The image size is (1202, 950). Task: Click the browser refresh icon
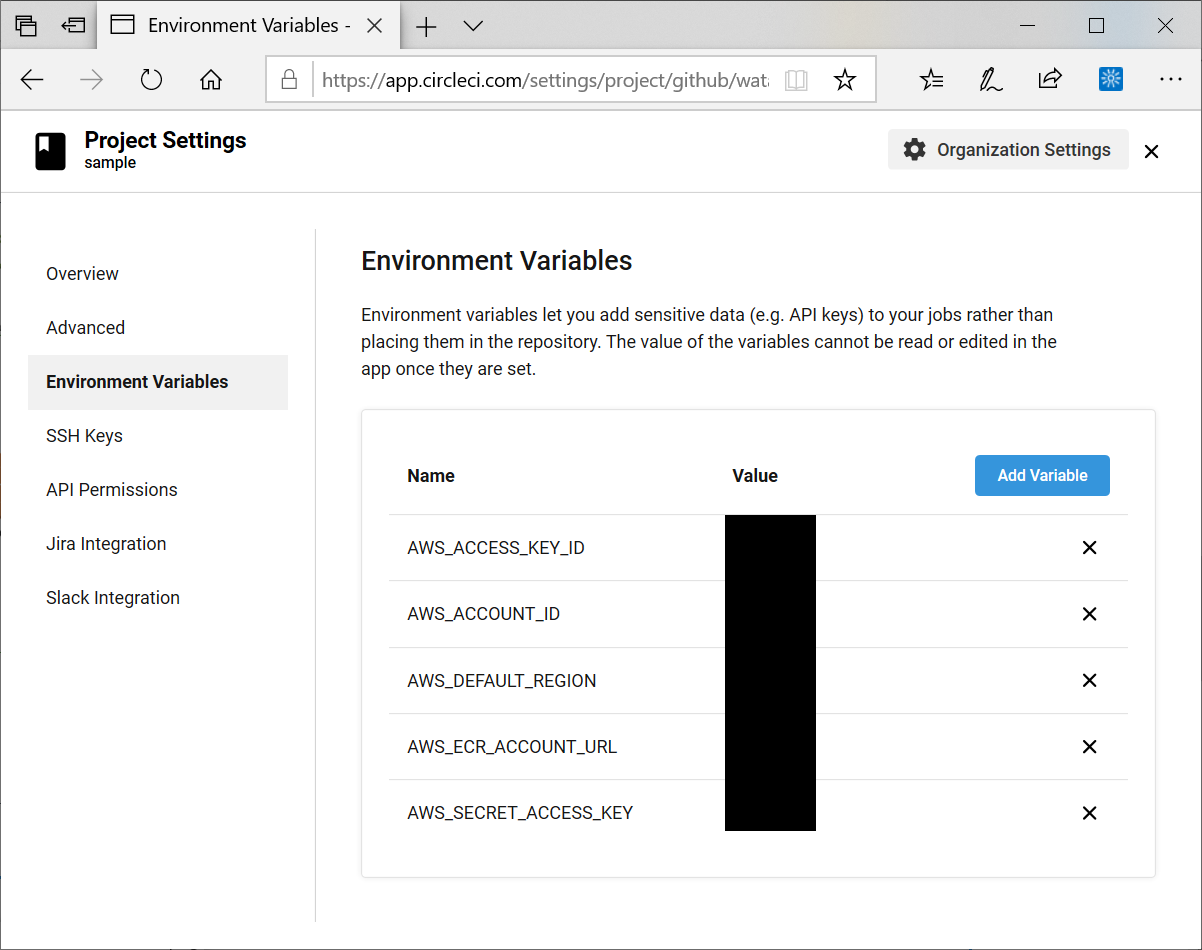click(151, 80)
